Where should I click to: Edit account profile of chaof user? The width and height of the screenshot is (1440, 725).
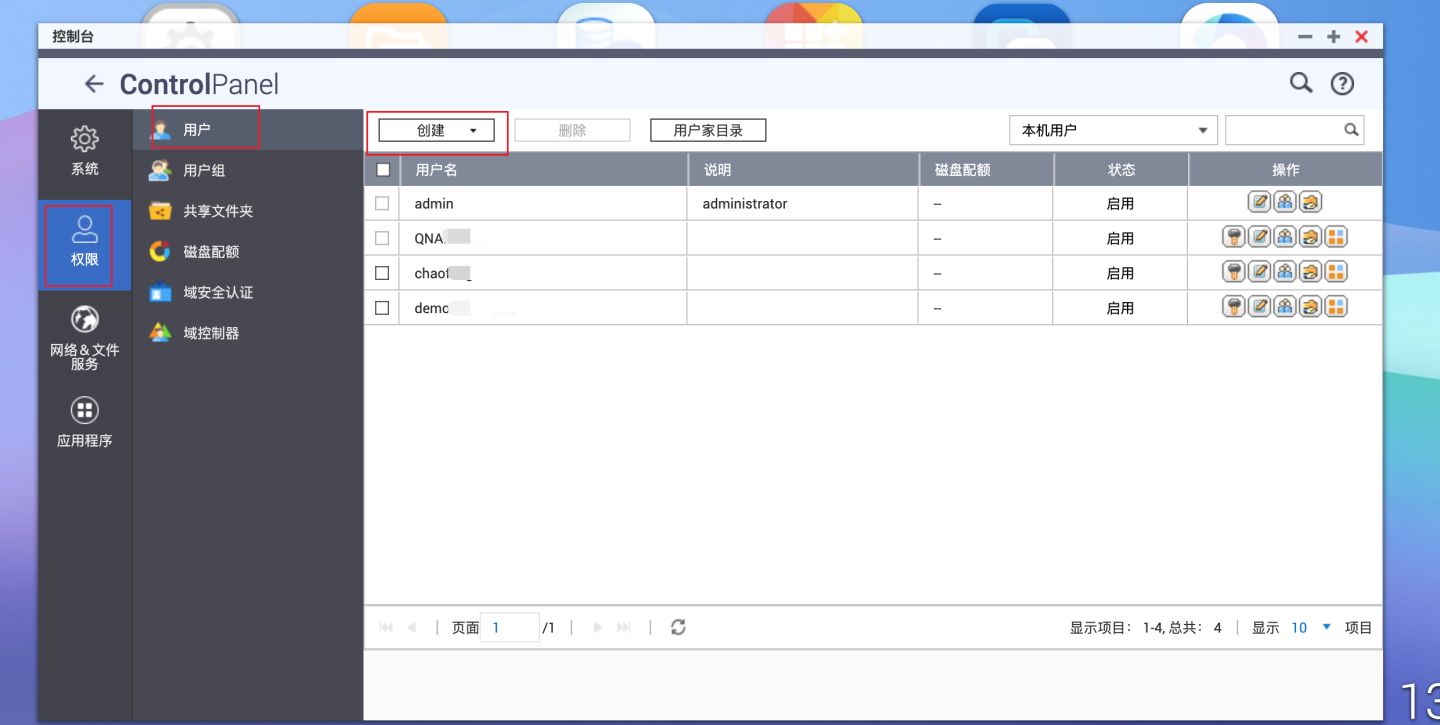1260,272
